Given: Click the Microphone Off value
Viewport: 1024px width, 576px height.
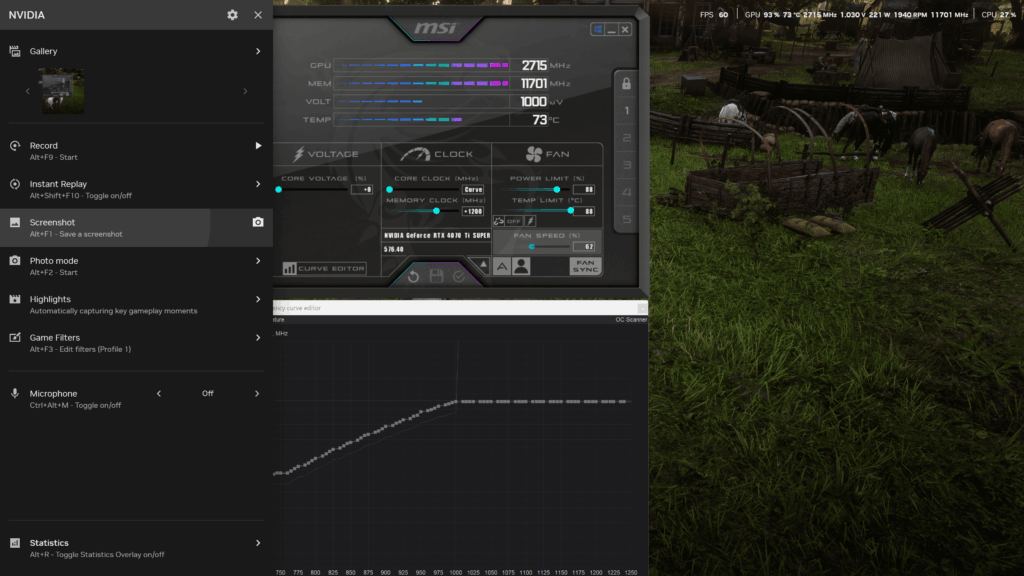Looking at the screenshot, I should [x=208, y=394].
